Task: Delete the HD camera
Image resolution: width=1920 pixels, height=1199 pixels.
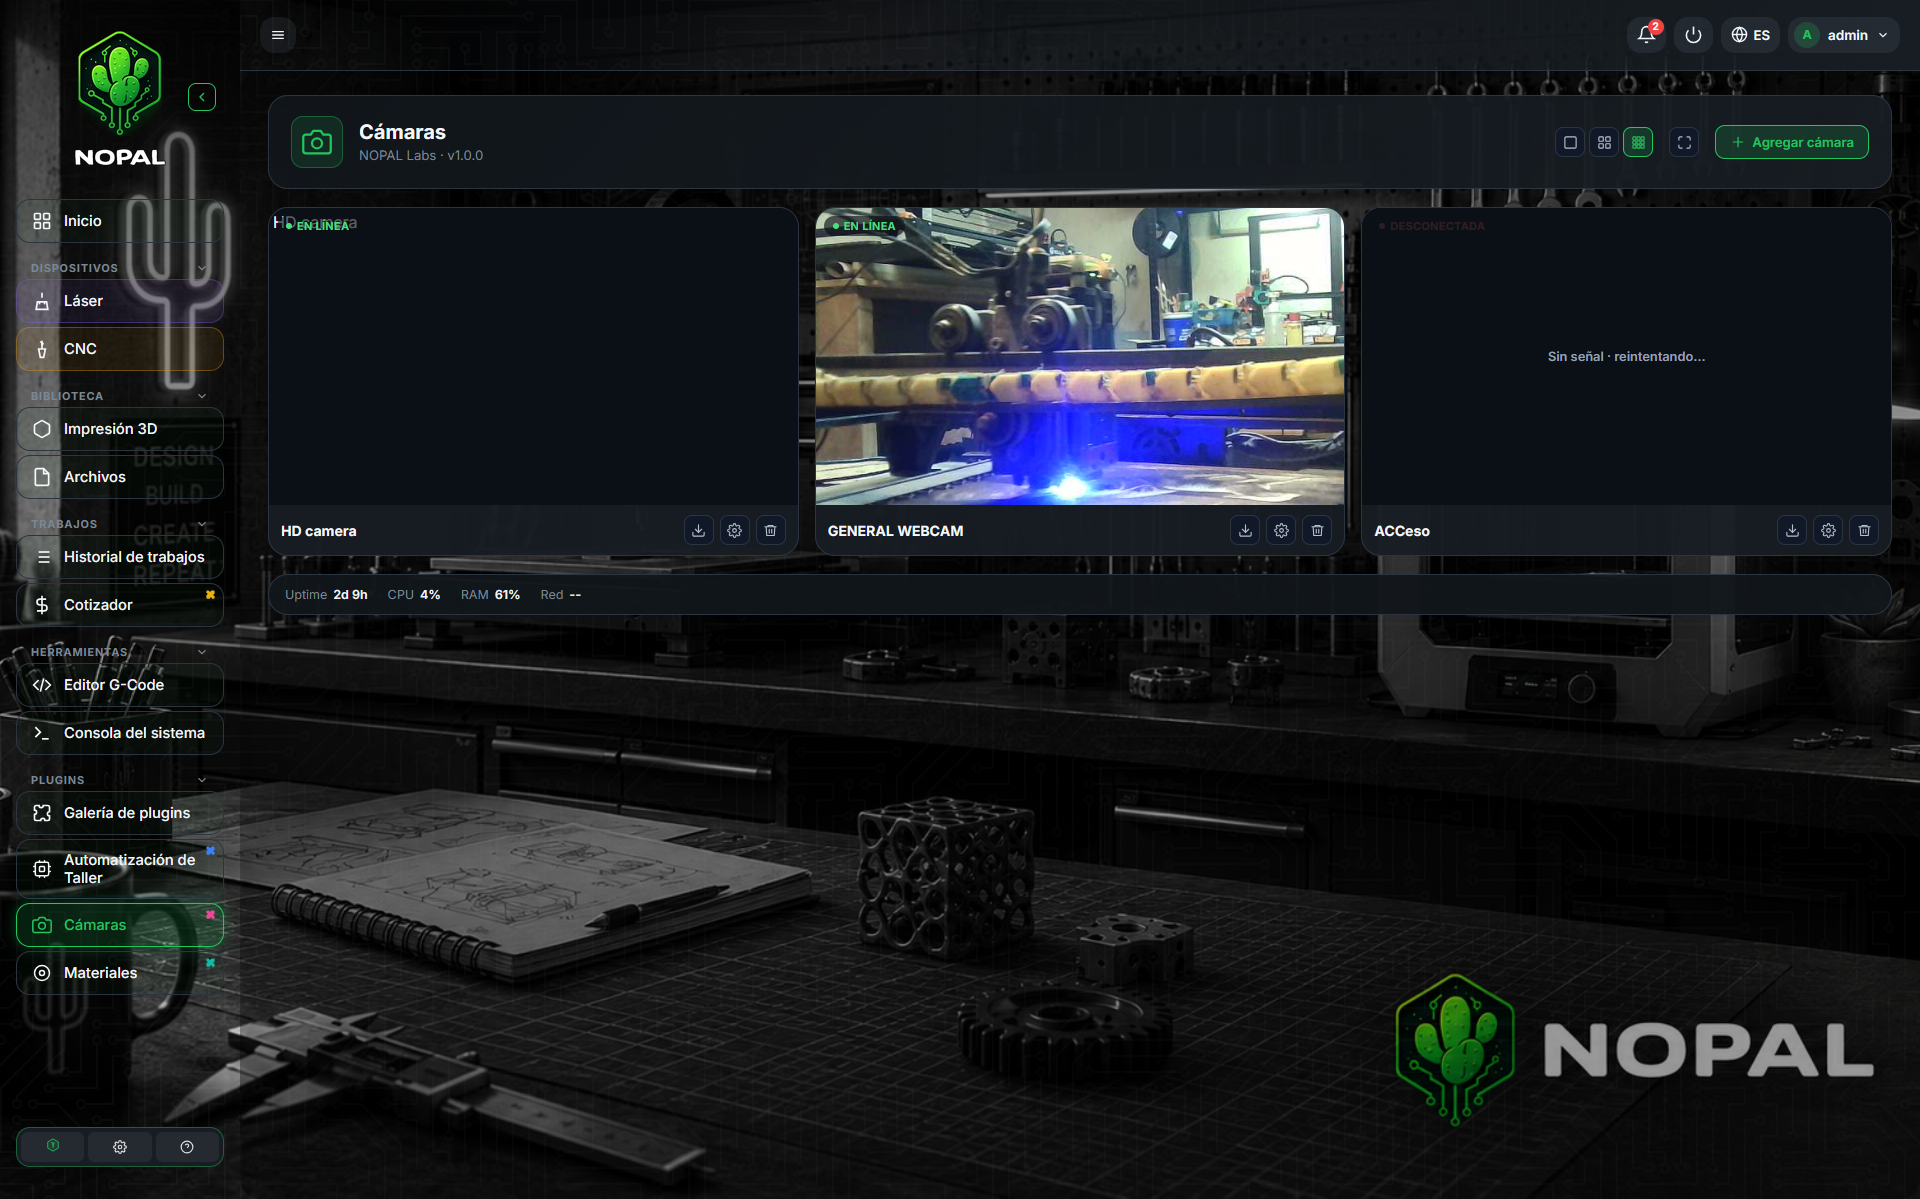Action: pos(770,530)
